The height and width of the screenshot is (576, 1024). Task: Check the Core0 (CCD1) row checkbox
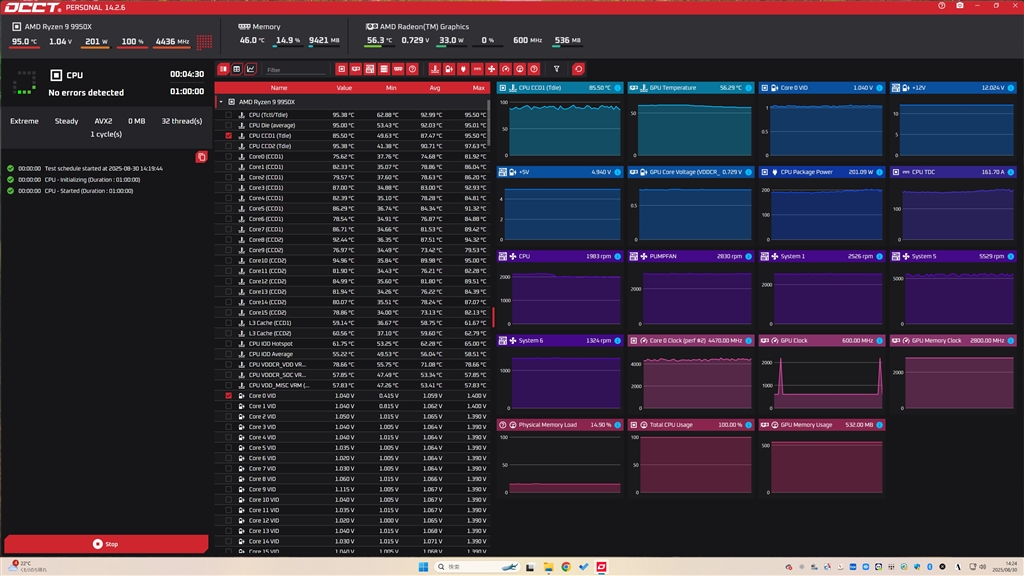click(229, 157)
